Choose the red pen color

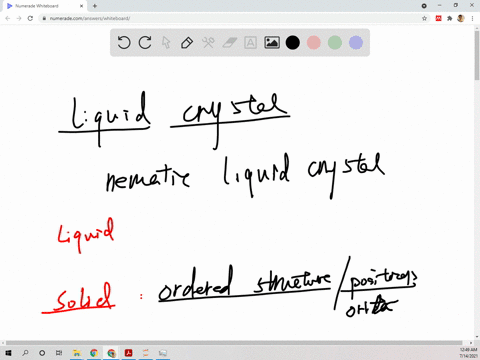pos(314,43)
